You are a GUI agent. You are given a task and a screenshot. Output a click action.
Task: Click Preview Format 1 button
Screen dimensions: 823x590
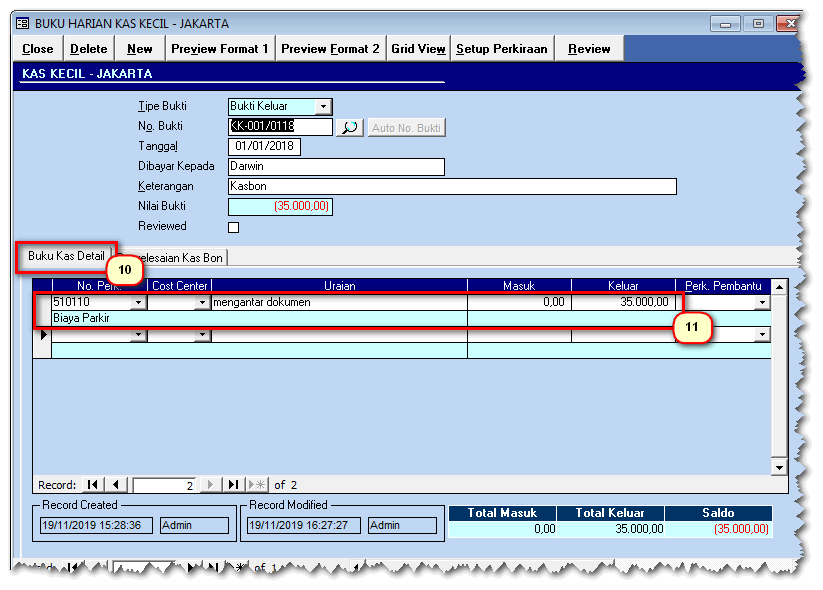219,49
